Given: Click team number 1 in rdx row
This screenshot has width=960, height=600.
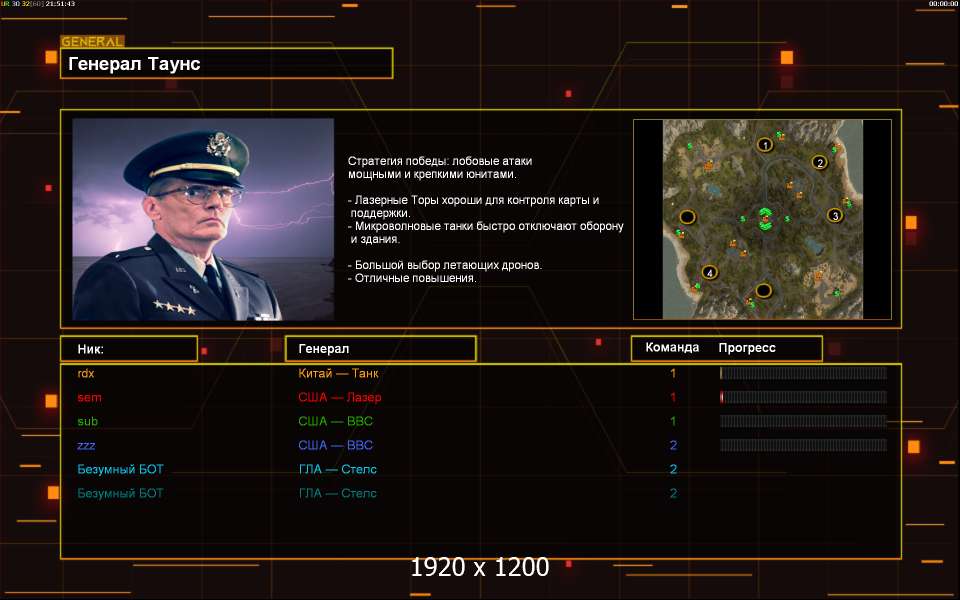Looking at the screenshot, I should (673, 373).
